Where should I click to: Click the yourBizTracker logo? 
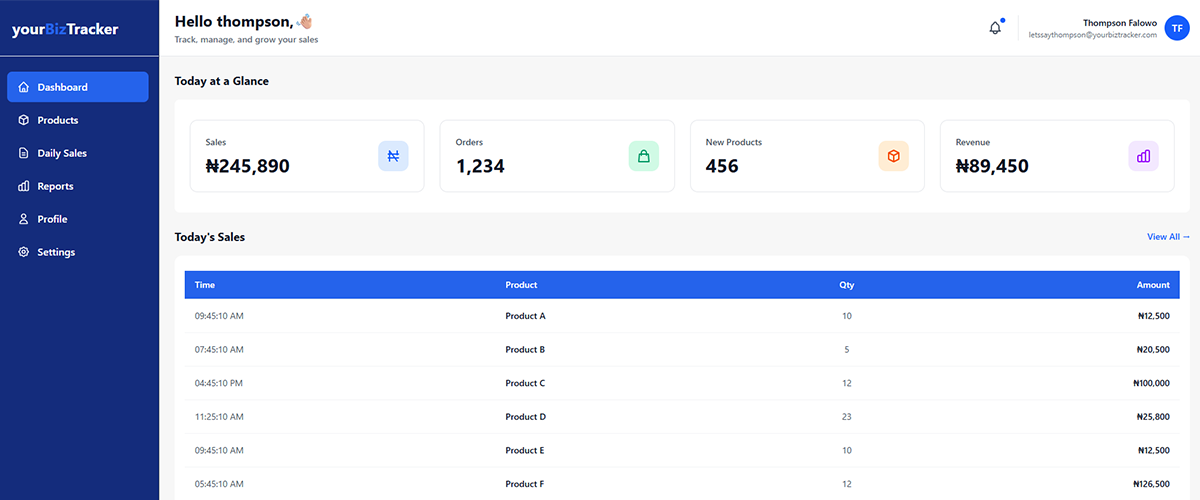(65, 29)
